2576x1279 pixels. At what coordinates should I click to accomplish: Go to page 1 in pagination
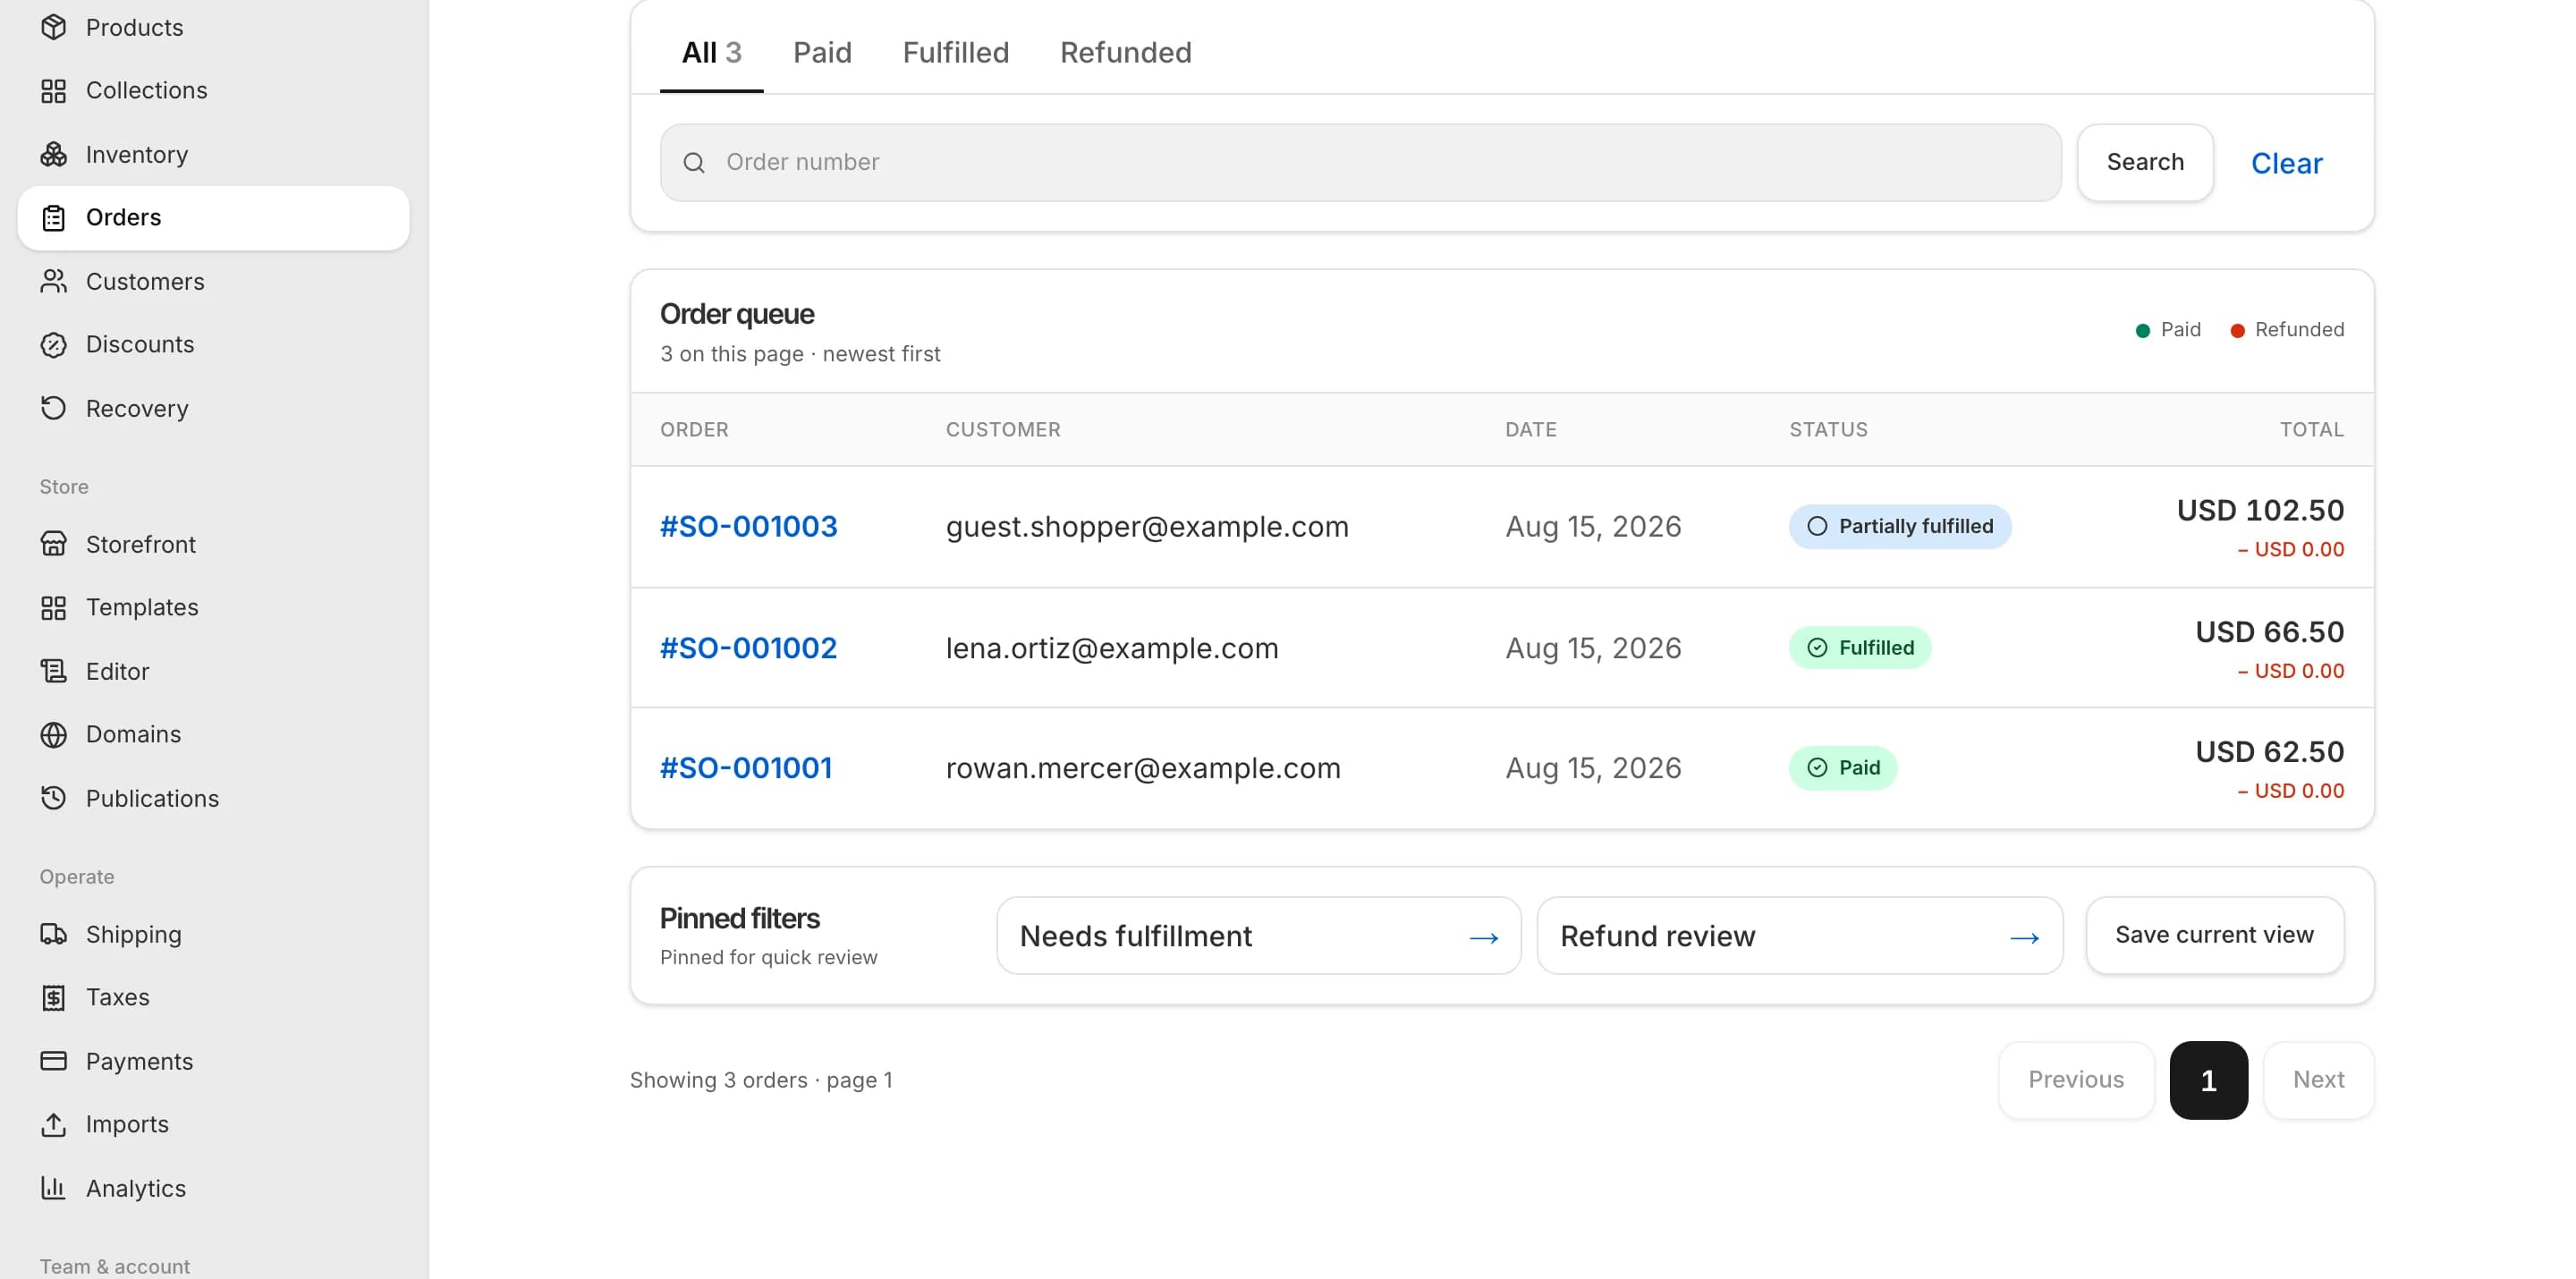tap(2208, 1080)
